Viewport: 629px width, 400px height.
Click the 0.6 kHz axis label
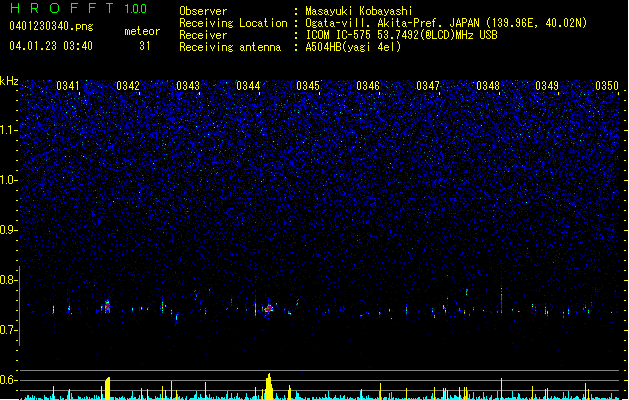pos(9,380)
